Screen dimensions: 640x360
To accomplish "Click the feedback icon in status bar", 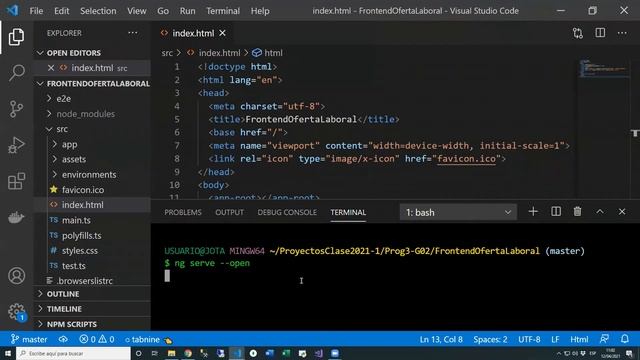I will coord(604,339).
